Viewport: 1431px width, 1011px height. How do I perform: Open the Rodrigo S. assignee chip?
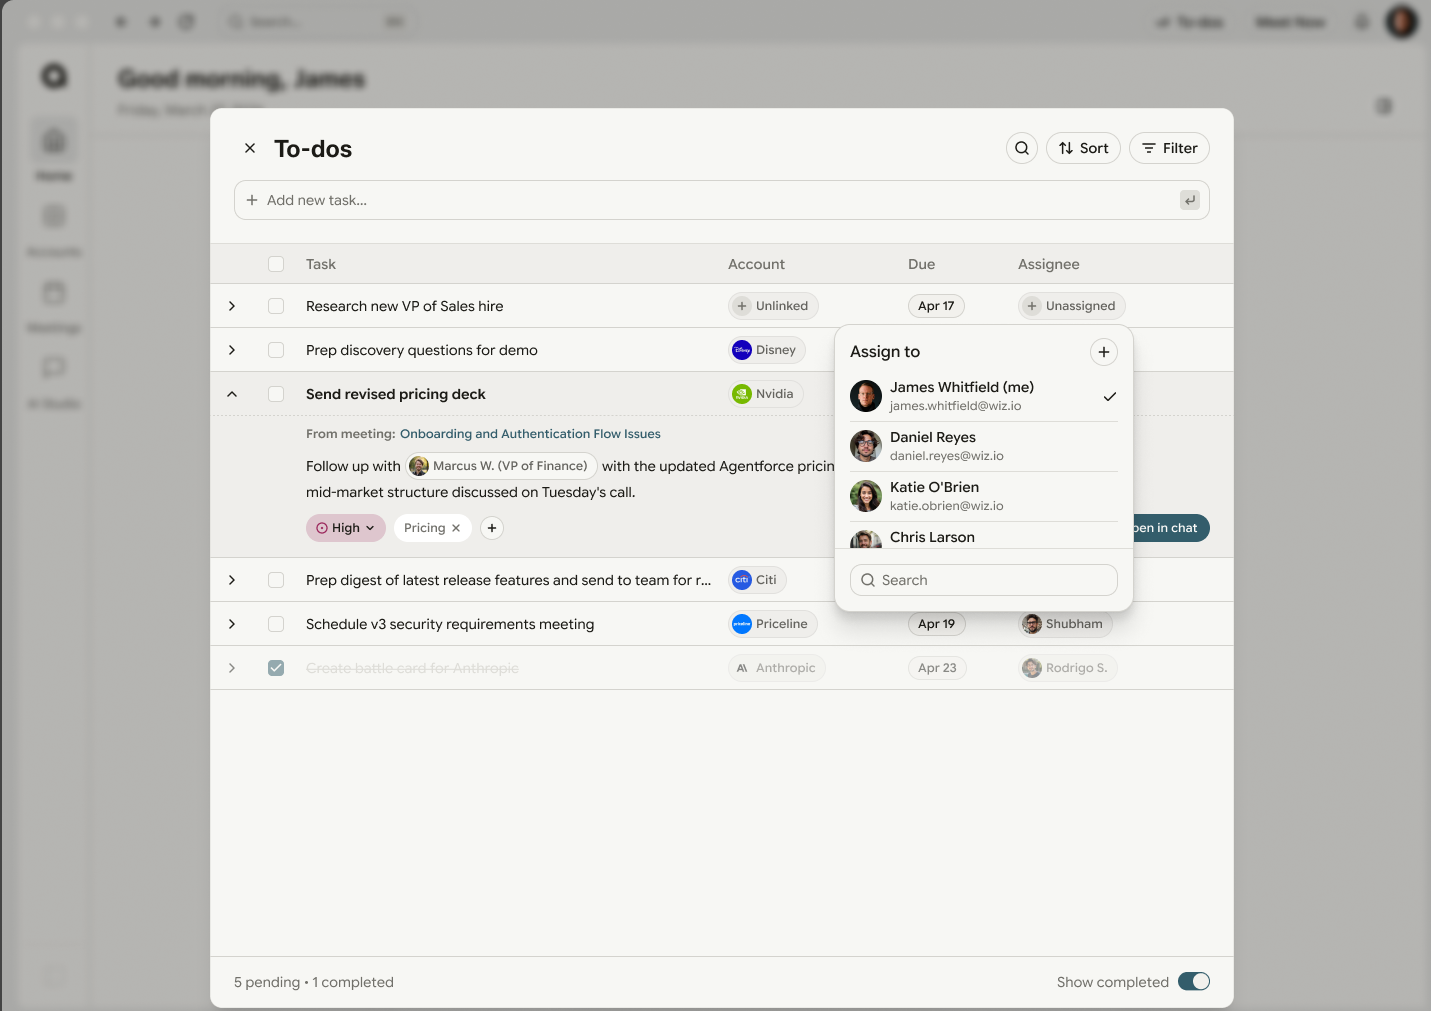point(1067,668)
